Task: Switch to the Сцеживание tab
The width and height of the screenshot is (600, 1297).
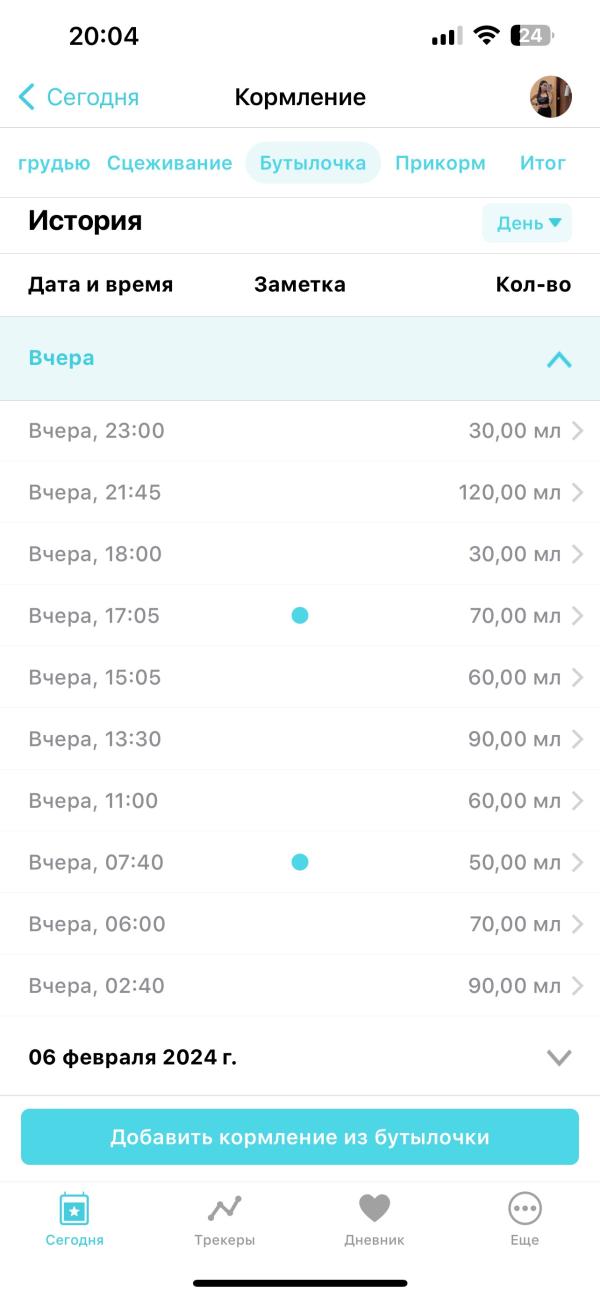Action: coord(169,163)
